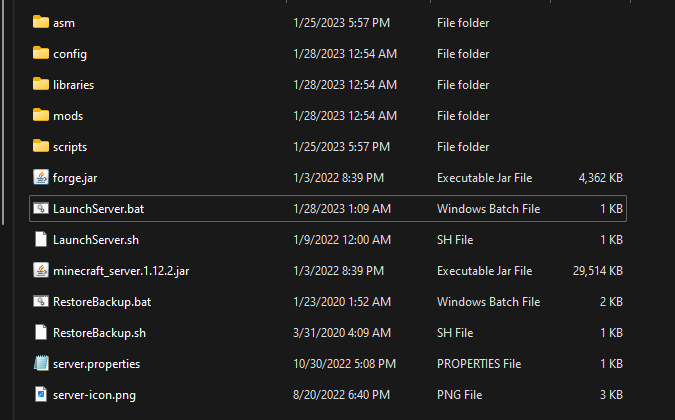Click the 3/31/2020 4:09 AM modified date
675x420 pixels.
pyautogui.click(x=342, y=333)
